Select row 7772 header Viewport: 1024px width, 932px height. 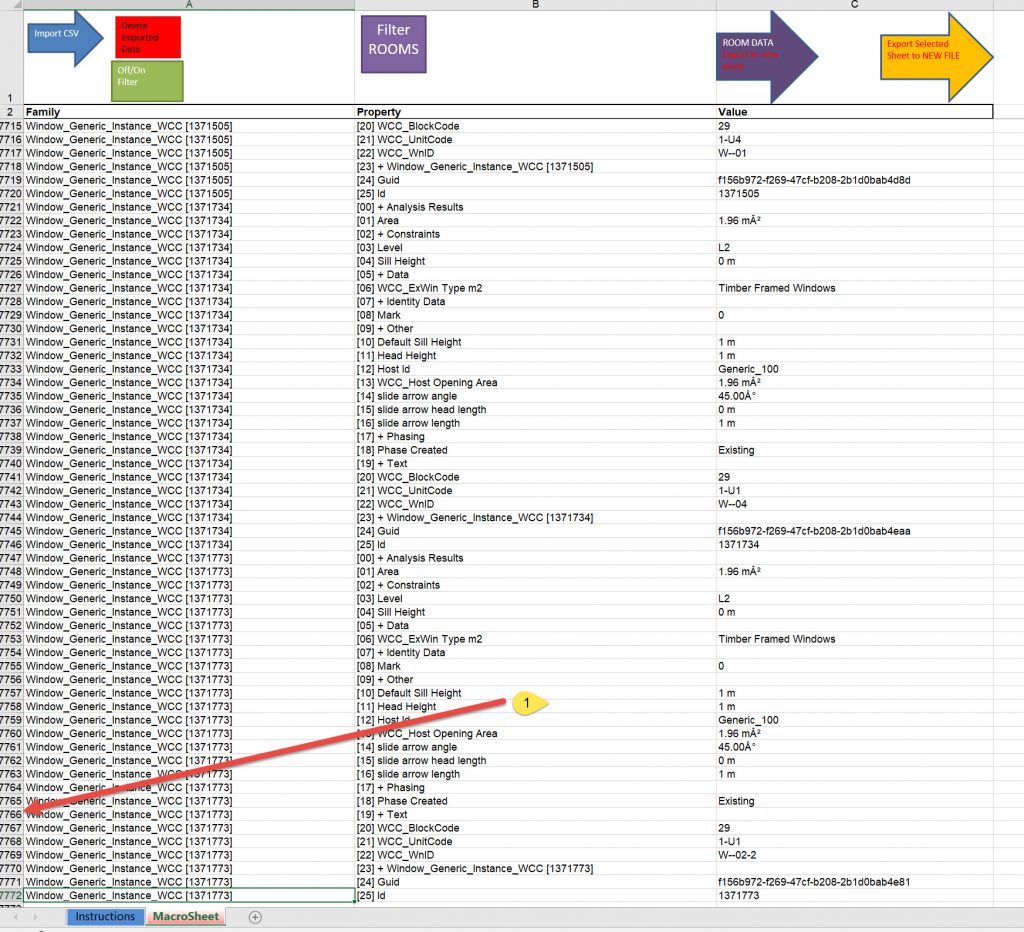point(11,896)
